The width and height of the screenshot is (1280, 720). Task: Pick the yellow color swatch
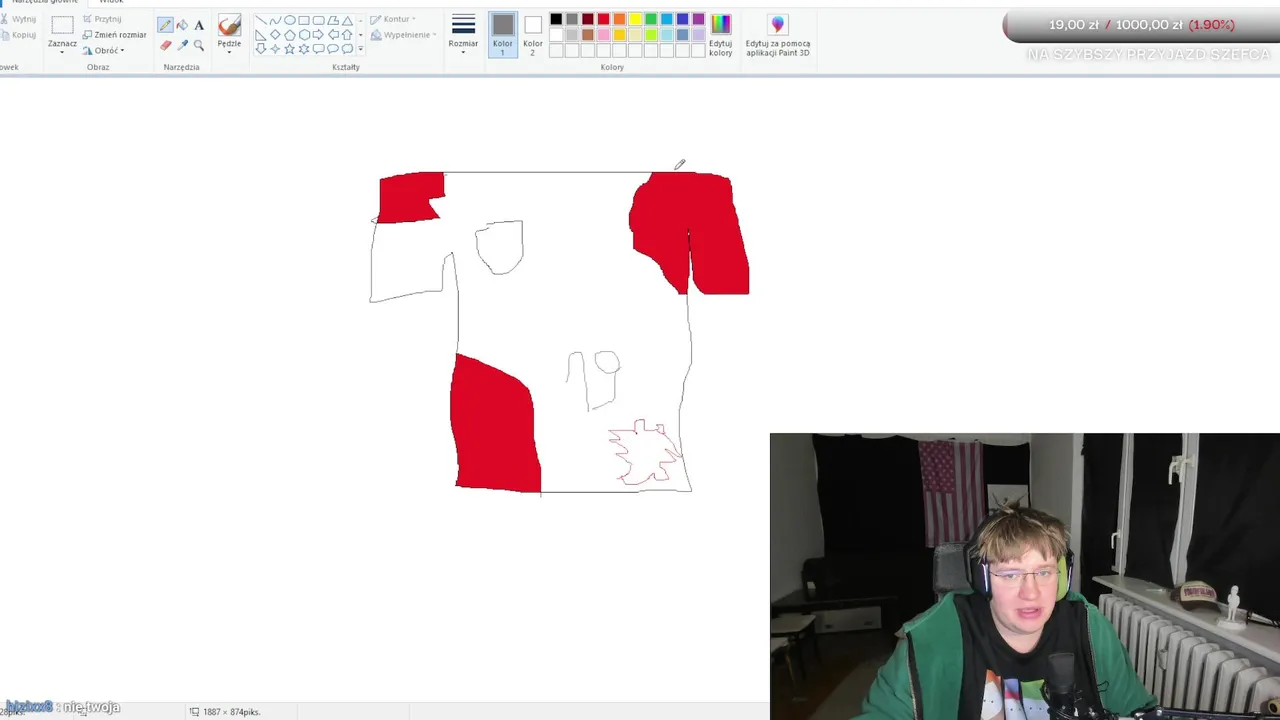pyautogui.click(x=635, y=19)
